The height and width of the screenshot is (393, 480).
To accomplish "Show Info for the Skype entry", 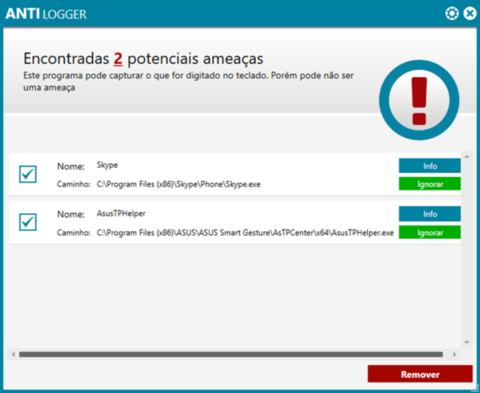I will 430,166.
